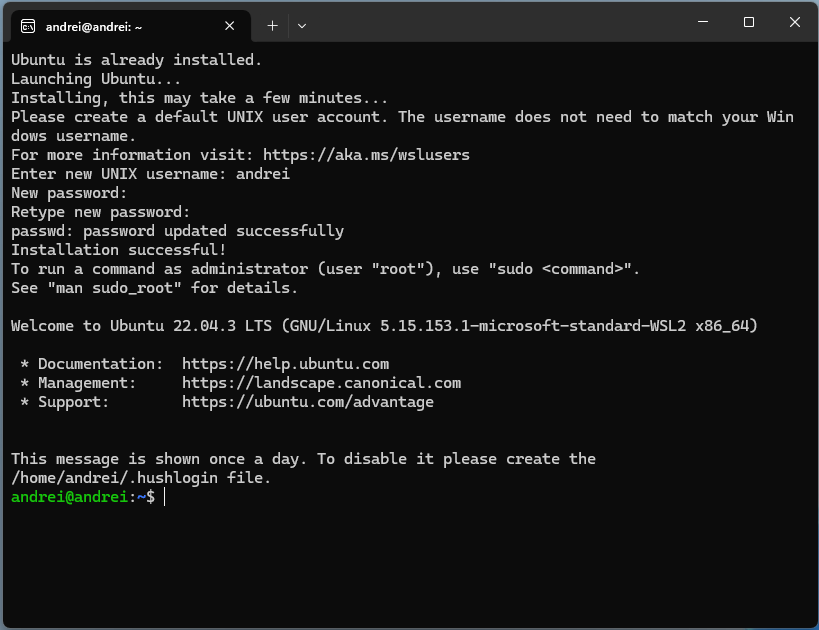The width and height of the screenshot is (819, 630).
Task: Click the /home/andrei/.hushlogin file path text
Action: pyautogui.click(x=114, y=478)
